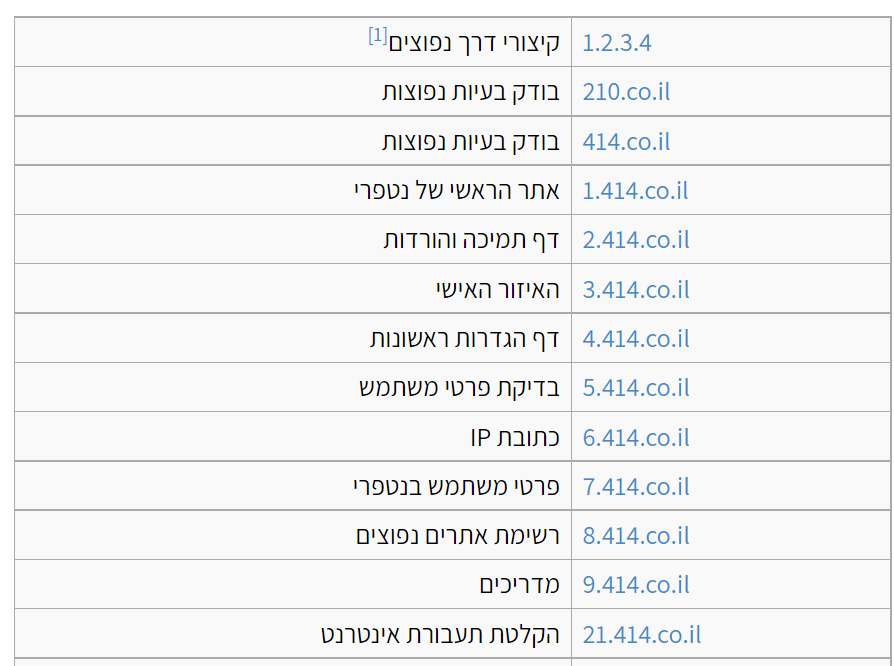Click the 3.414.co.il link
Viewport: 894px width, 666px height.
635,290
